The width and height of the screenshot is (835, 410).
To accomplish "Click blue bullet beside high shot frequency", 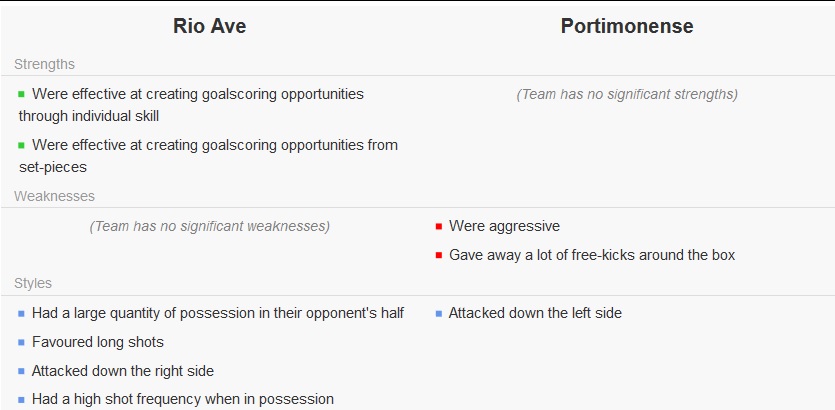I will [x=21, y=399].
